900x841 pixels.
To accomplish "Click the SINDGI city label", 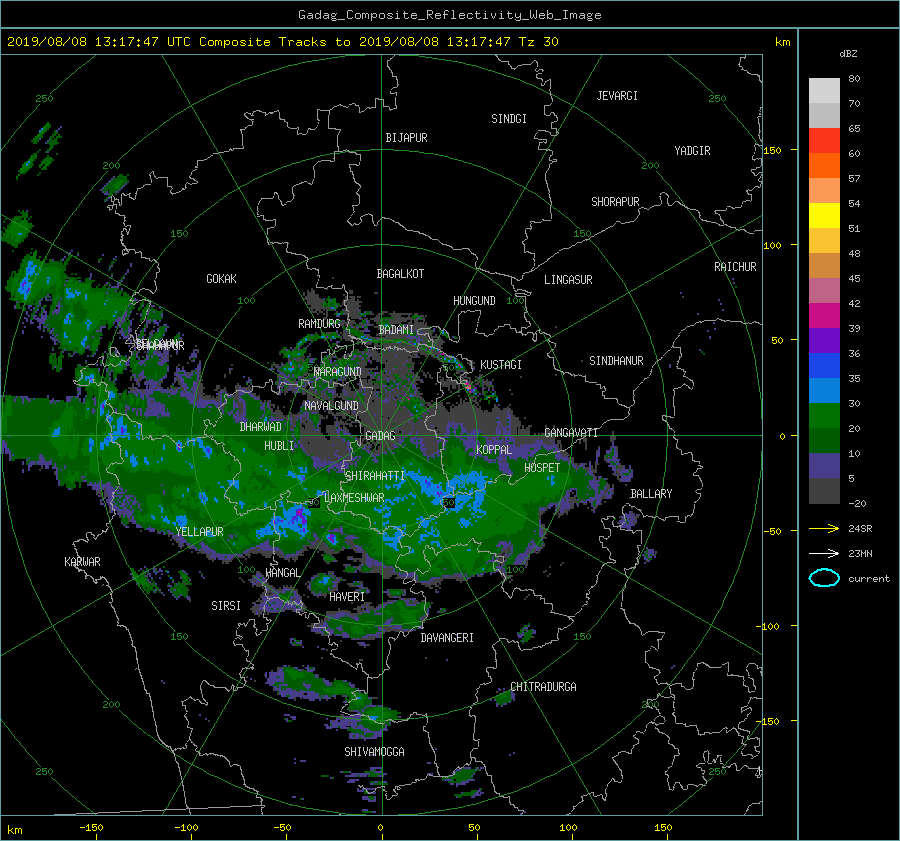I will [x=509, y=119].
